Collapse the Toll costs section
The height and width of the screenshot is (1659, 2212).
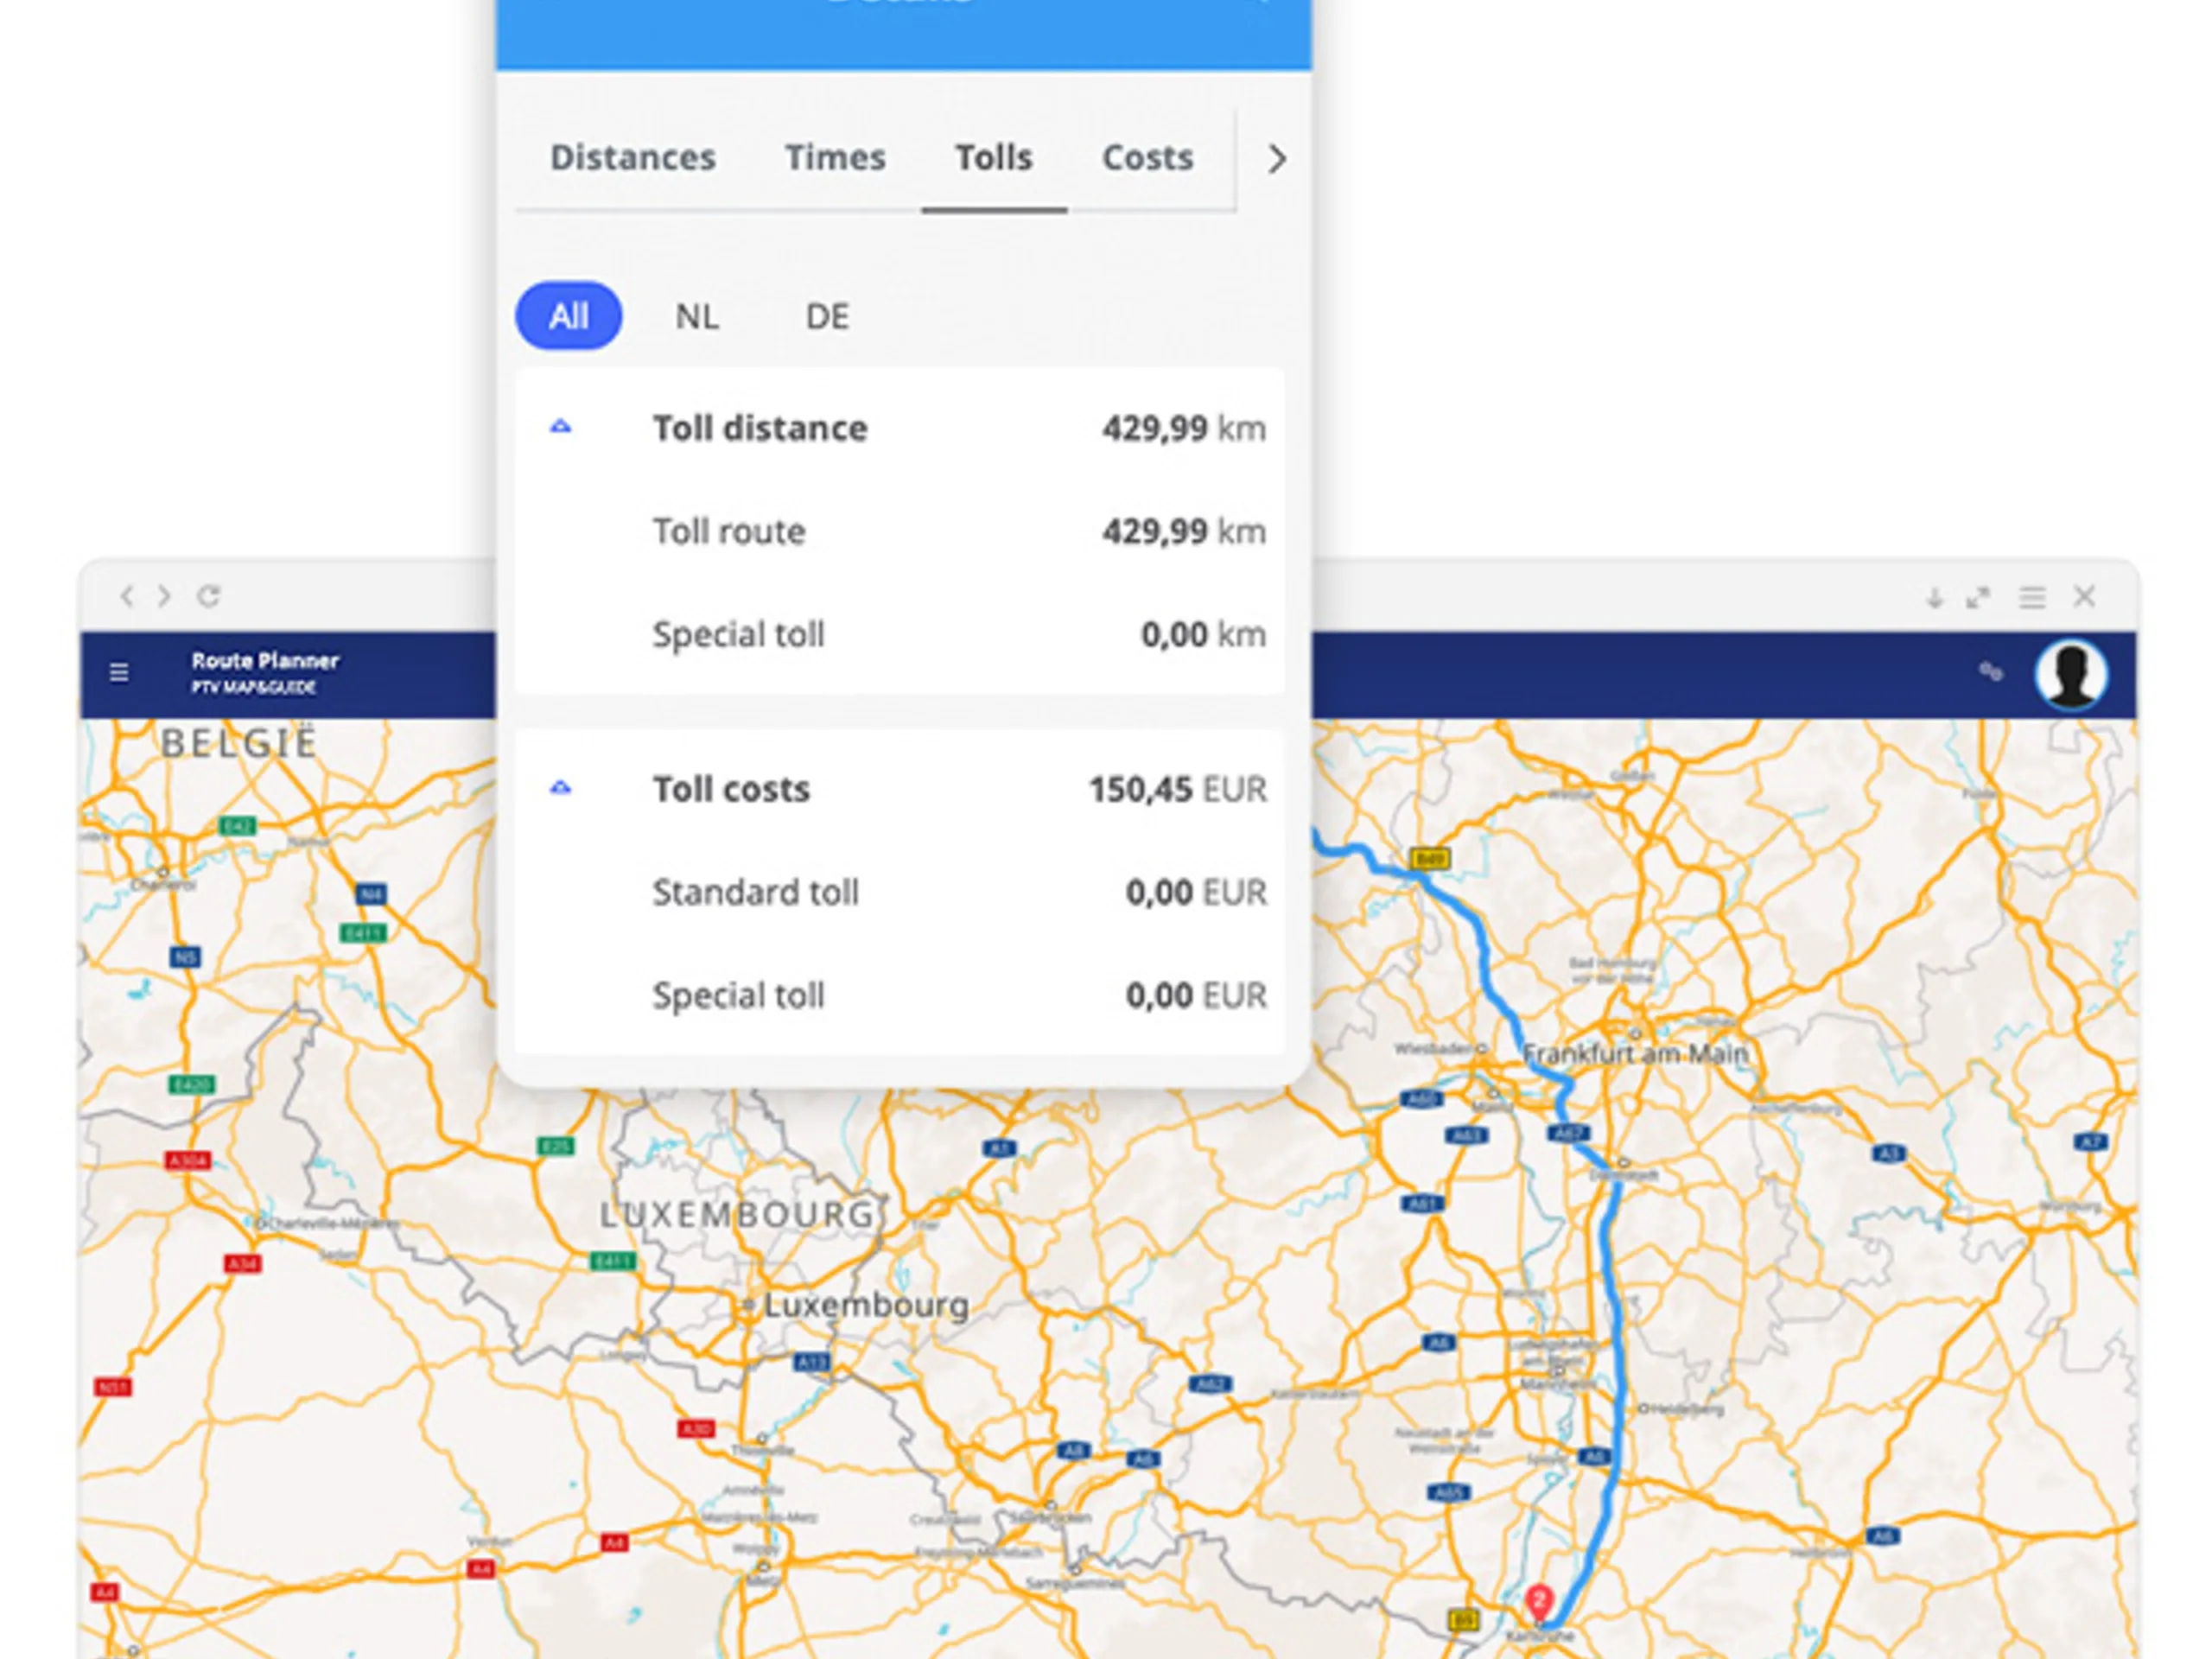coord(560,788)
